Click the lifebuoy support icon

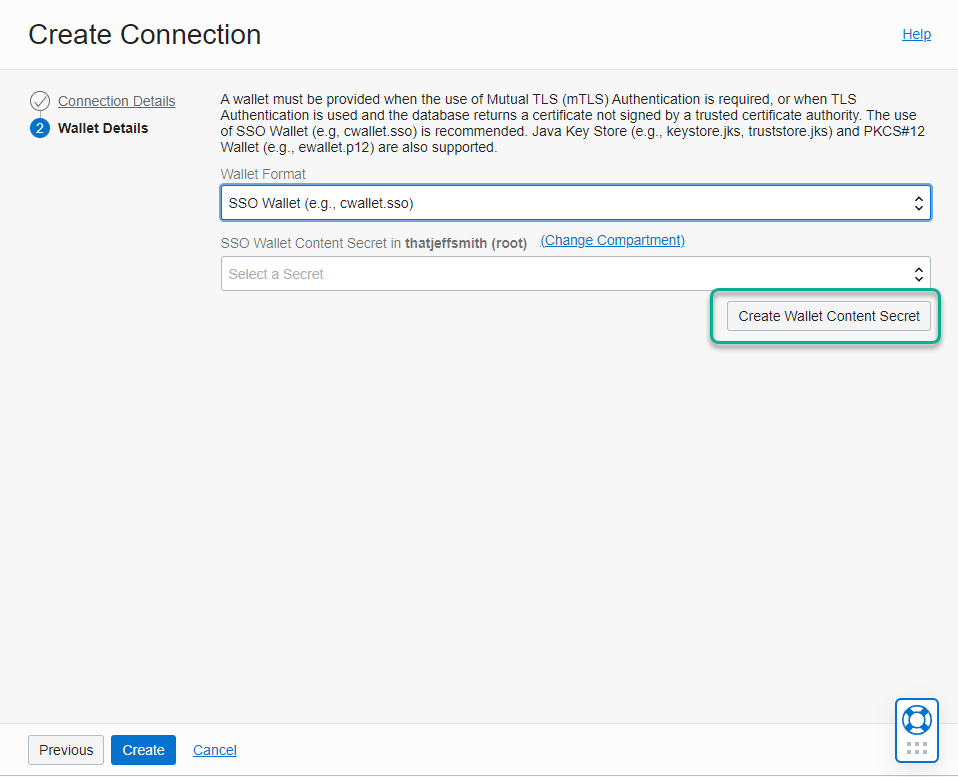pyautogui.click(x=916, y=720)
